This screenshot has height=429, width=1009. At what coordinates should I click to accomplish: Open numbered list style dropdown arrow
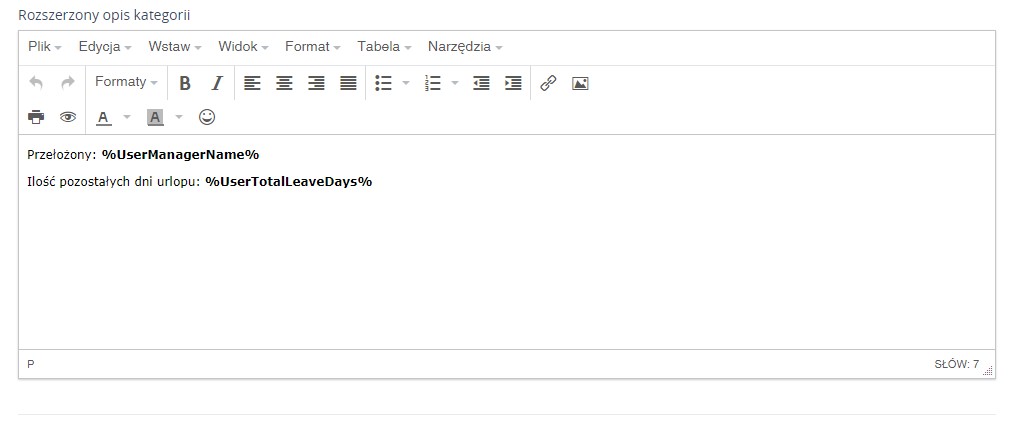455,83
